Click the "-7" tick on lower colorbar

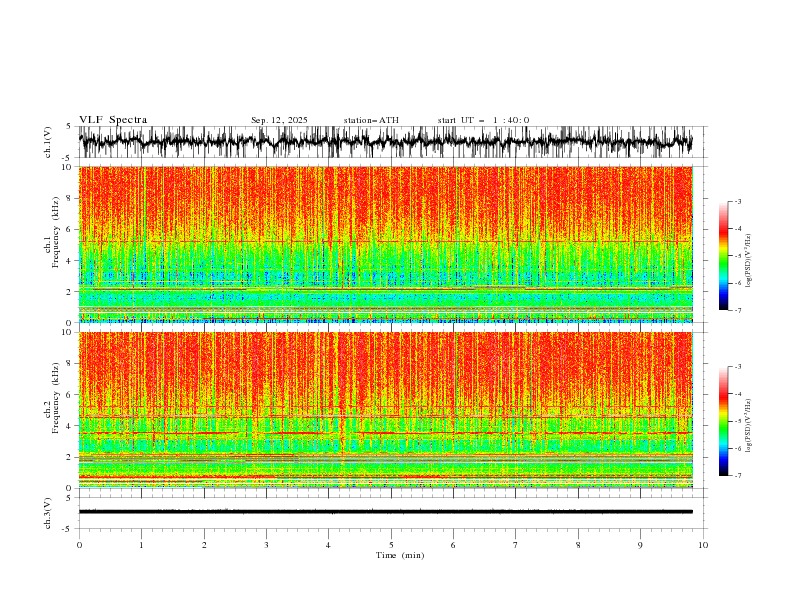737,475
